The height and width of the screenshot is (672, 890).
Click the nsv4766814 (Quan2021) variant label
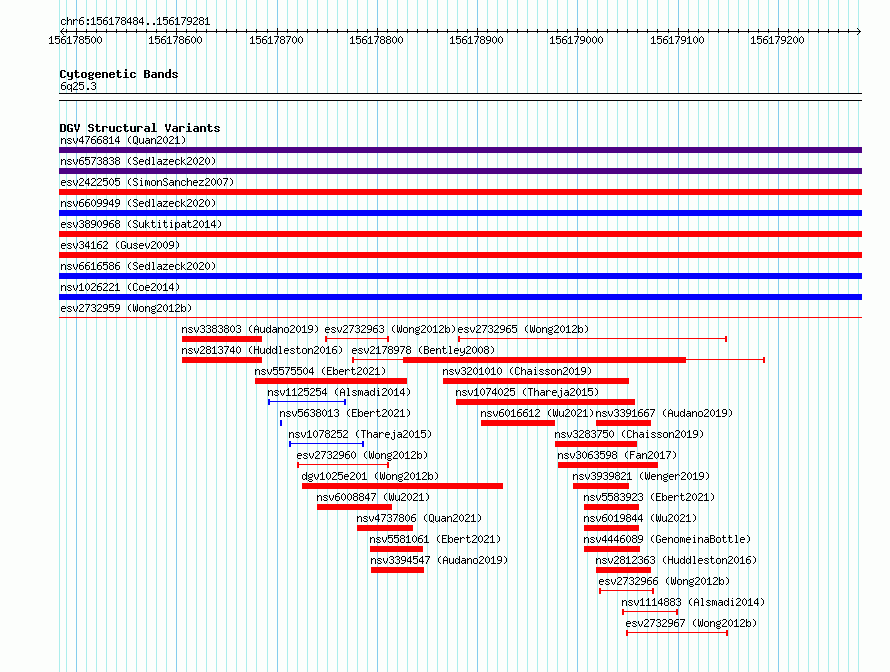pyautogui.click(x=123, y=140)
